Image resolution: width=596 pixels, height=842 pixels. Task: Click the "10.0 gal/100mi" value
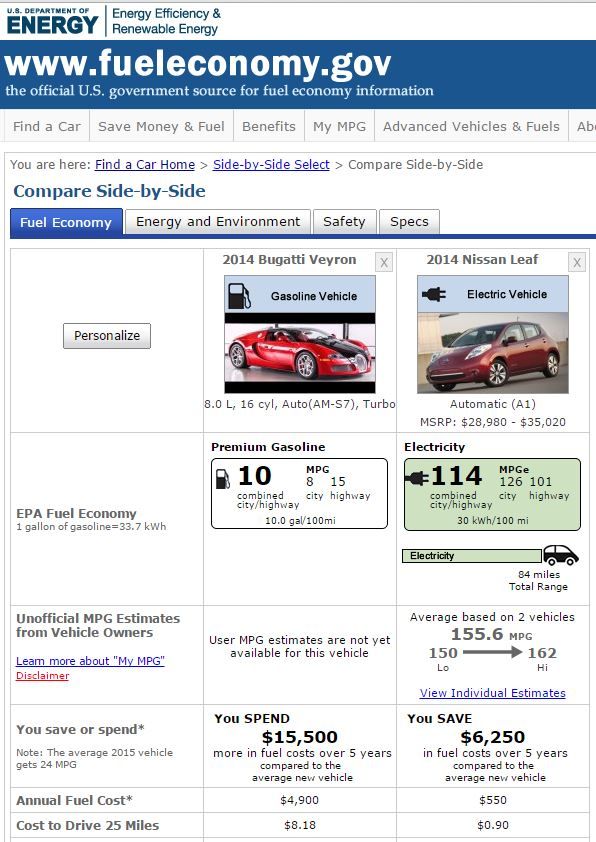click(300, 520)
